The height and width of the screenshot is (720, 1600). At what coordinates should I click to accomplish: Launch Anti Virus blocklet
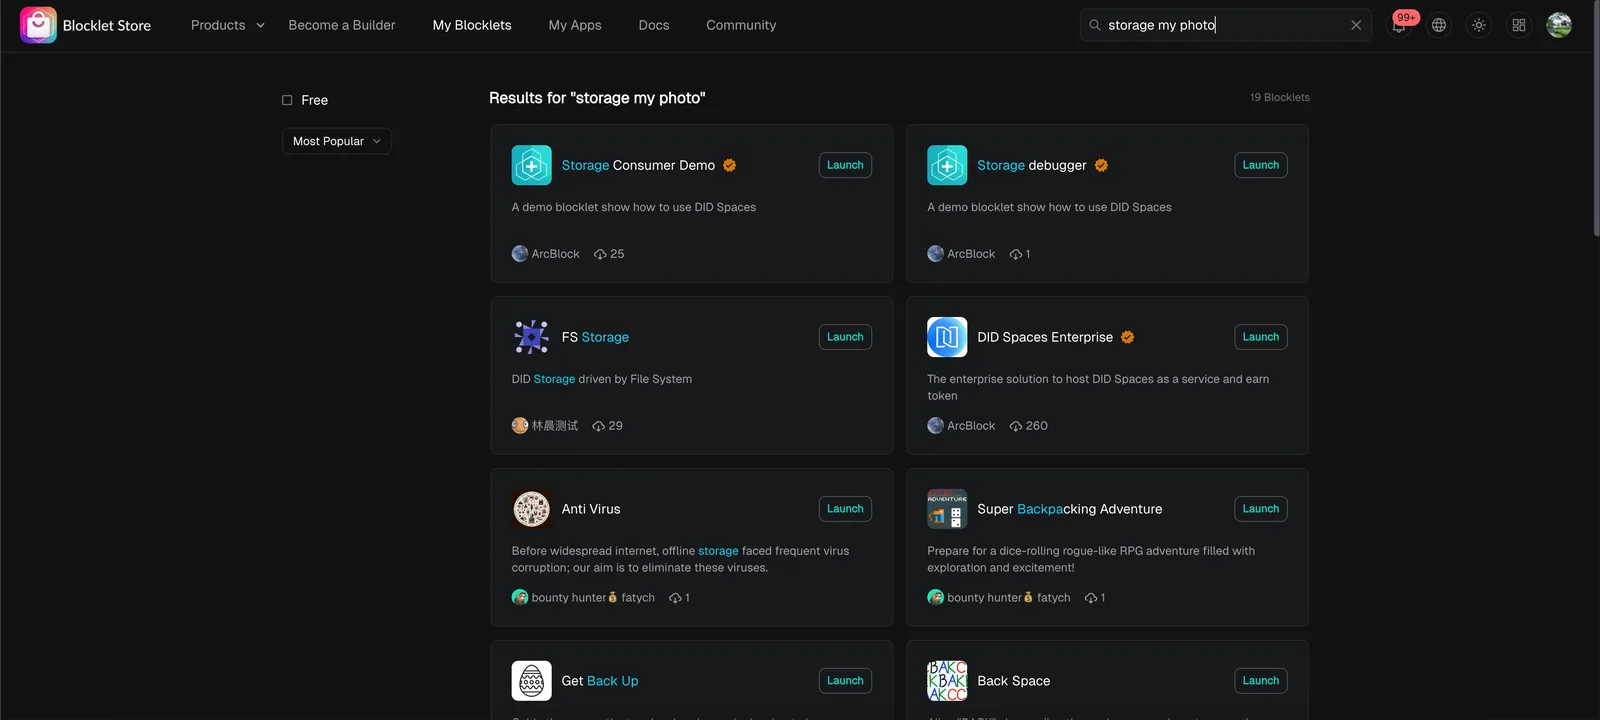(845, 509)
